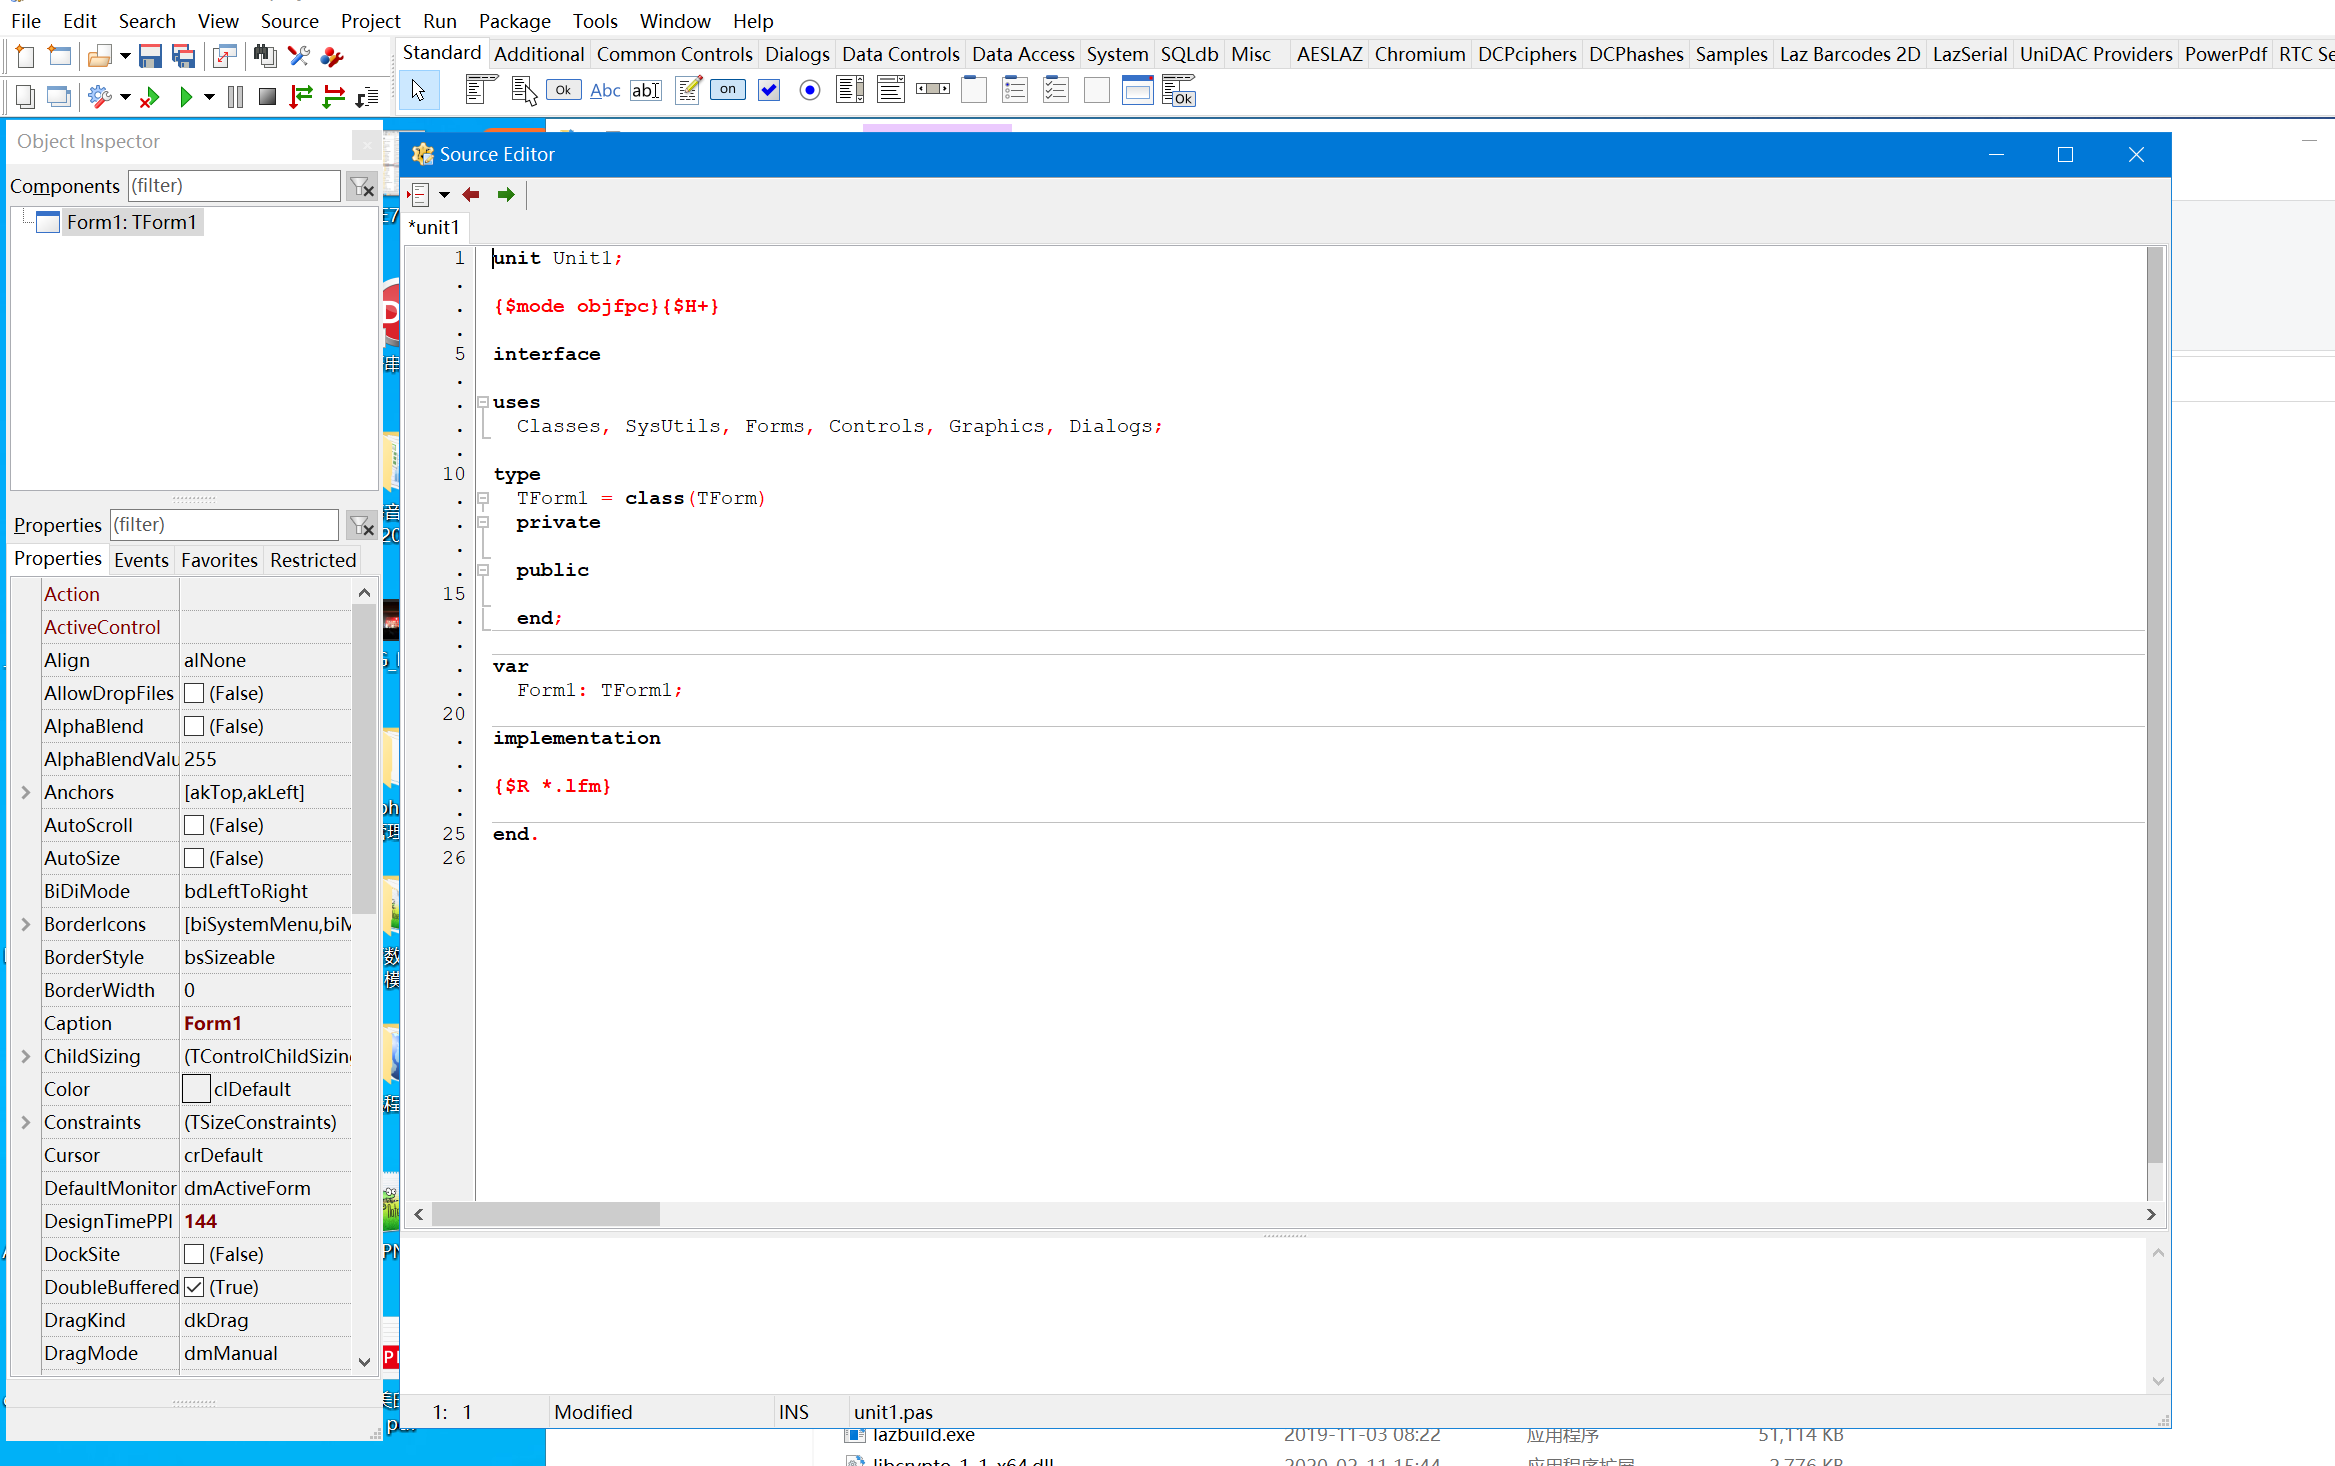Expand the Anchors property row
This screenshot has width=2335, height=1466.
(24, 790)
